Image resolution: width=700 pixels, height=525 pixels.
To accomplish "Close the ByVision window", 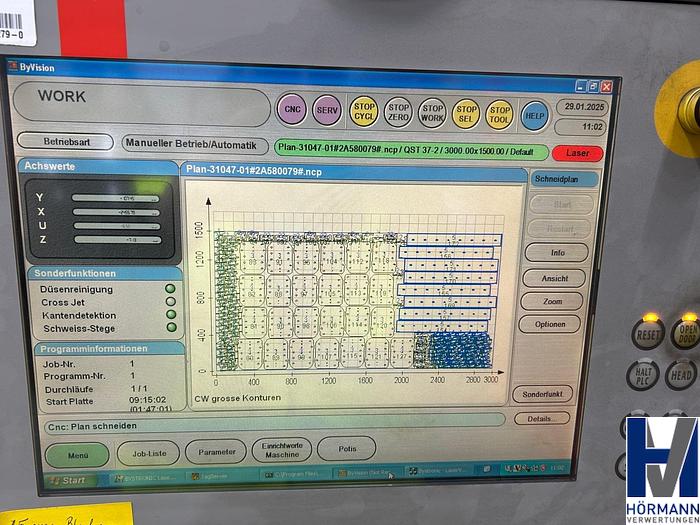I will tap(606, 87).
